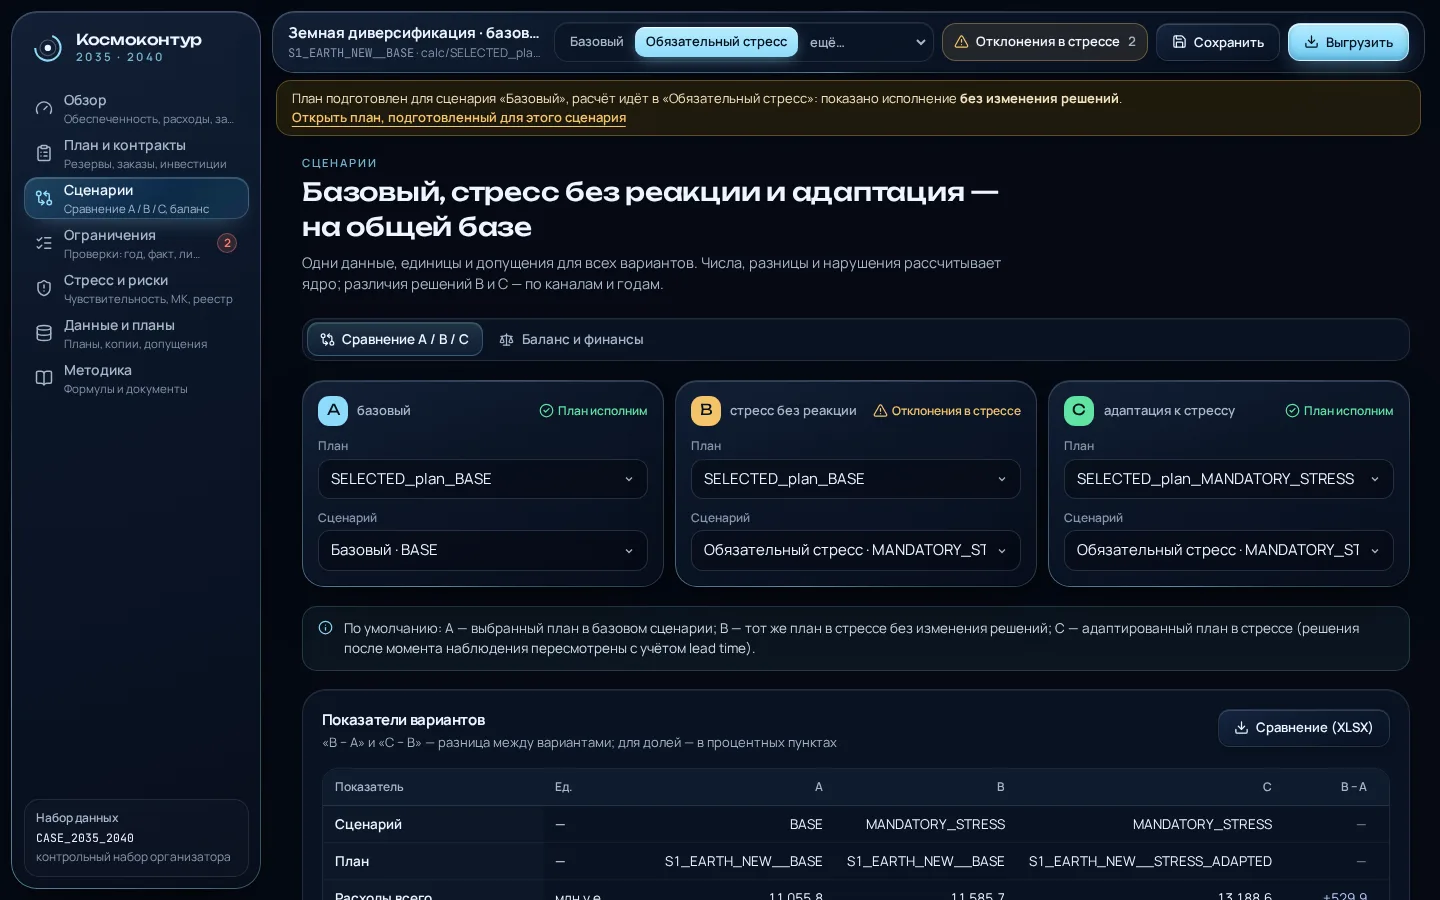The width and height of the screenshot is (1440, 900).
Task: Click the Стресс и риски shield icon
Action: click(x=44, y=288)
